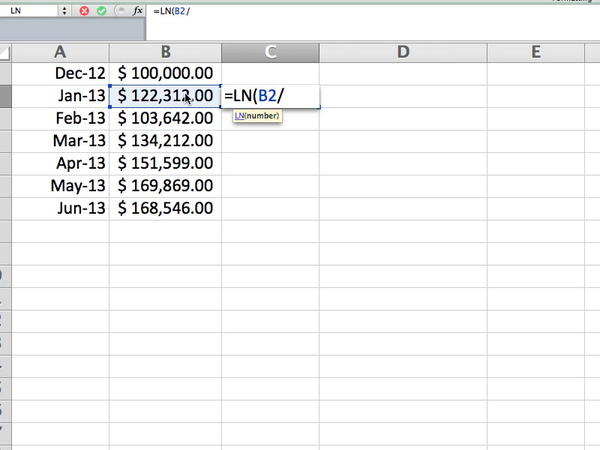Select the $ 168,546.00 cell
This screenshot has height=450, width=600.
165,209
